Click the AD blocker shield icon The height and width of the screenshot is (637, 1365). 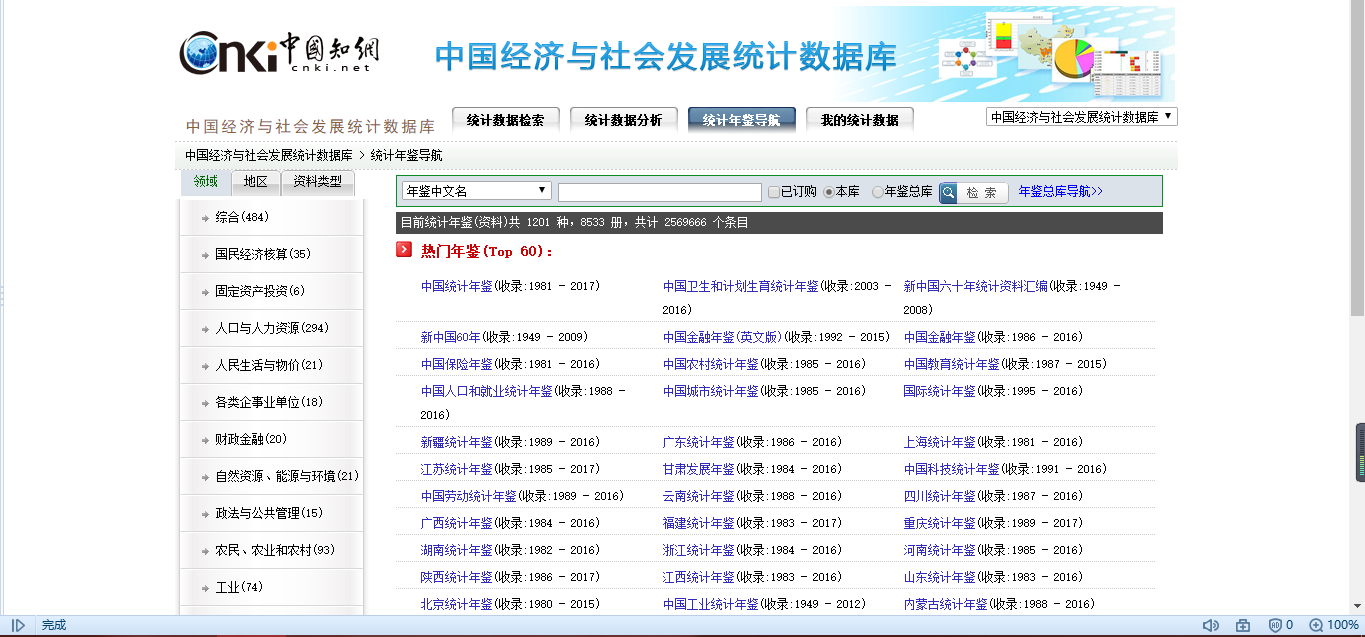click(x=1275, y=625)
